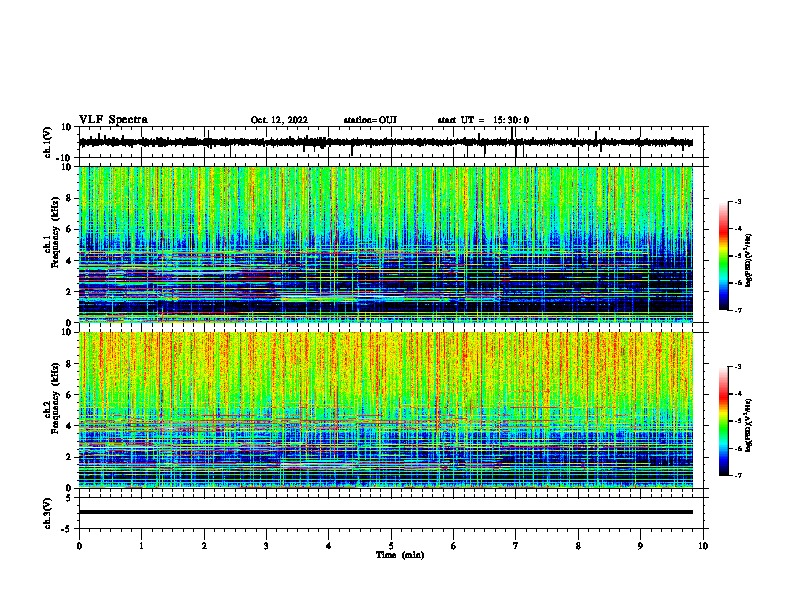This screenshot has width=792, height=612.
Task: Click the ch.1 voltage waveform trace
Action: click(386, 142)
